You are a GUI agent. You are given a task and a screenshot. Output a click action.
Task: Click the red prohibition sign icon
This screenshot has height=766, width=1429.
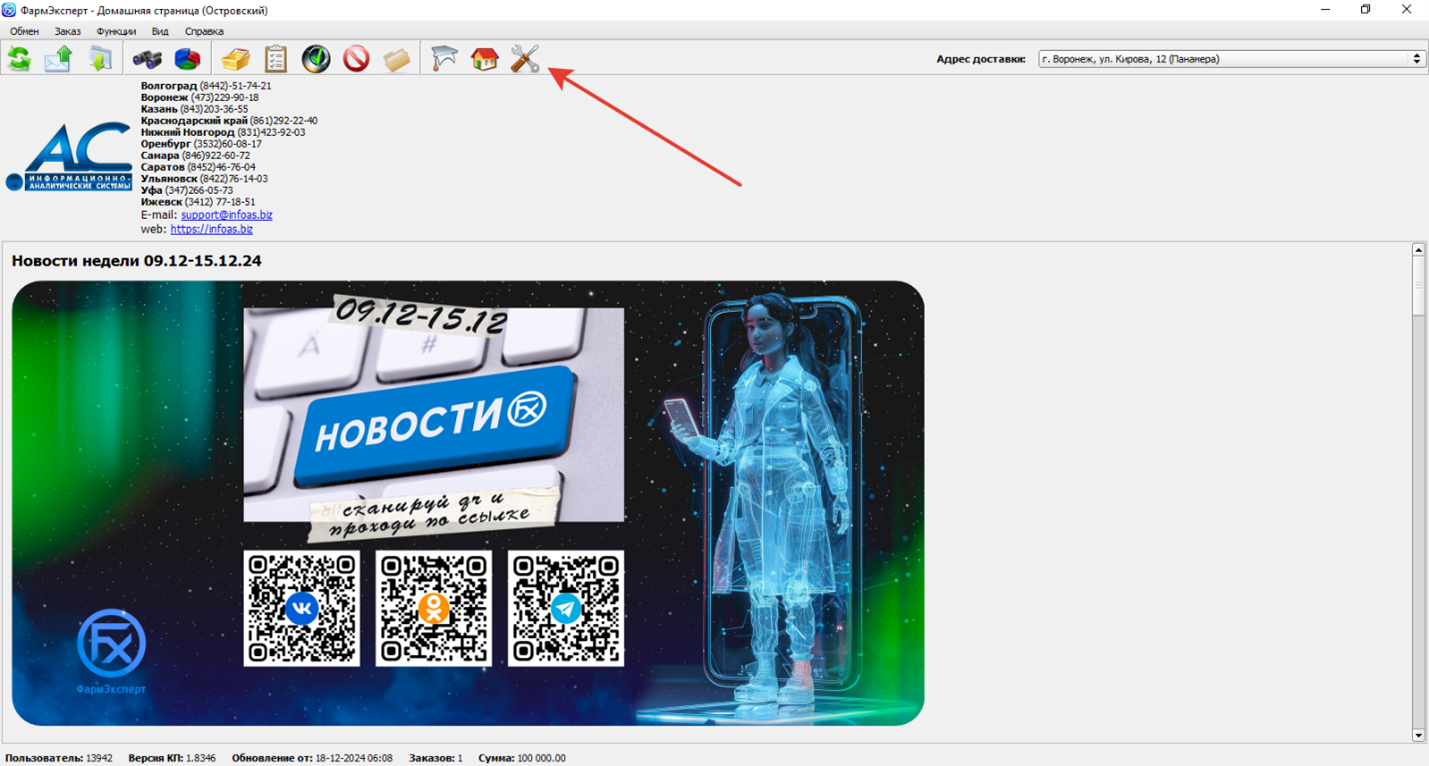356,59
